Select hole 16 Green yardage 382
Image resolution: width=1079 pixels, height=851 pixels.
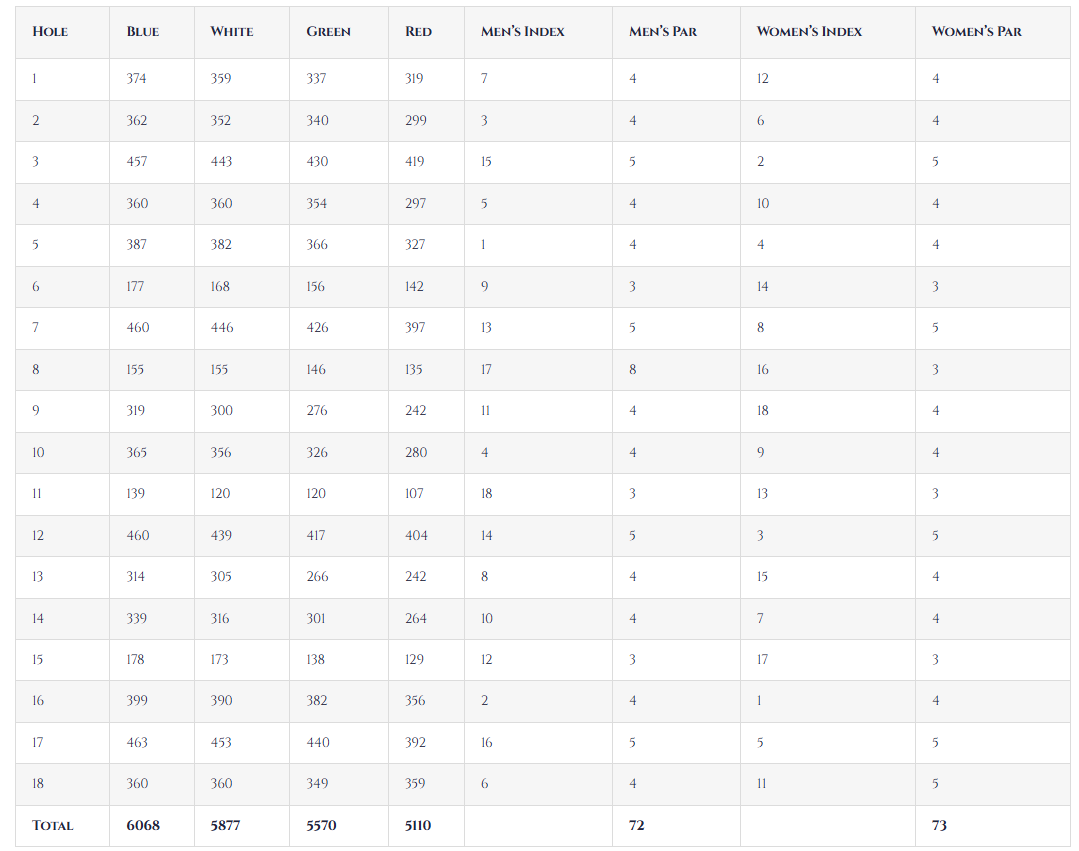tap(317, 701)
